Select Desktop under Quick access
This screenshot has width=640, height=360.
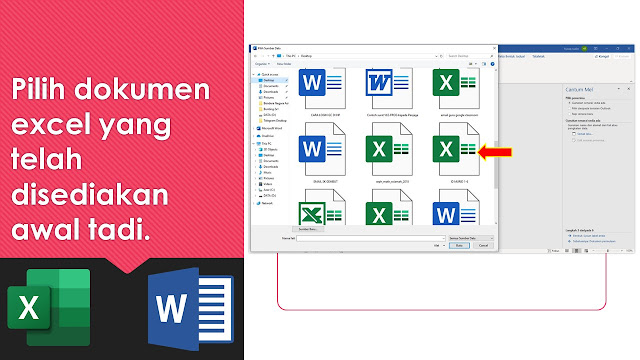pos(269,80)
